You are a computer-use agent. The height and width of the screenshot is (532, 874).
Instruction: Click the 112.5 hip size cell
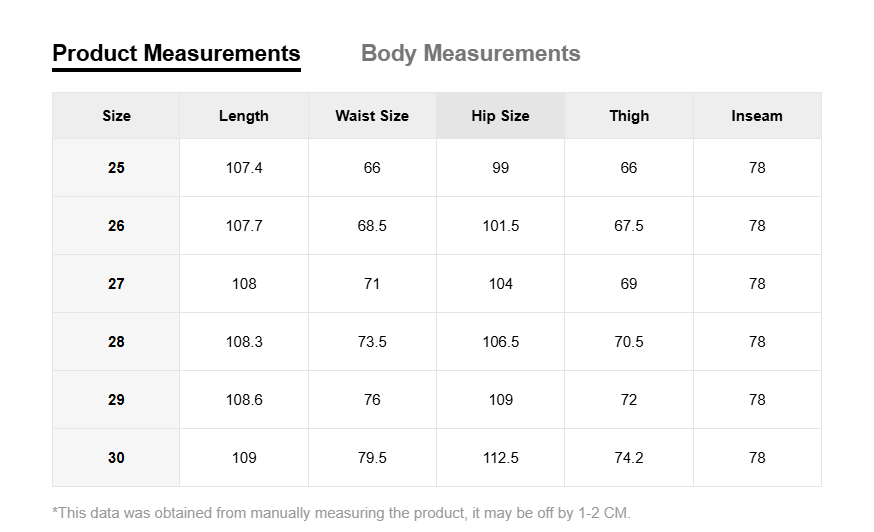pyautogui.click(x=501, y=458)
